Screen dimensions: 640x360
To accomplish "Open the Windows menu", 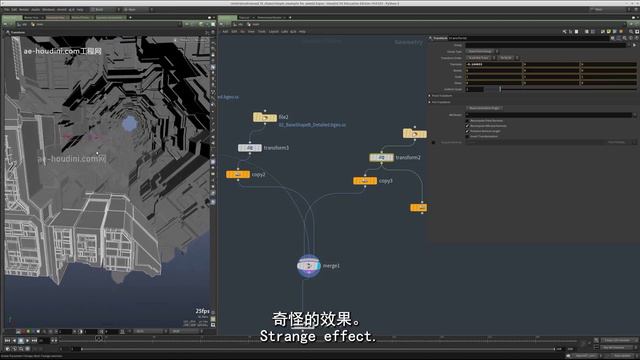I will coord(49,9).
